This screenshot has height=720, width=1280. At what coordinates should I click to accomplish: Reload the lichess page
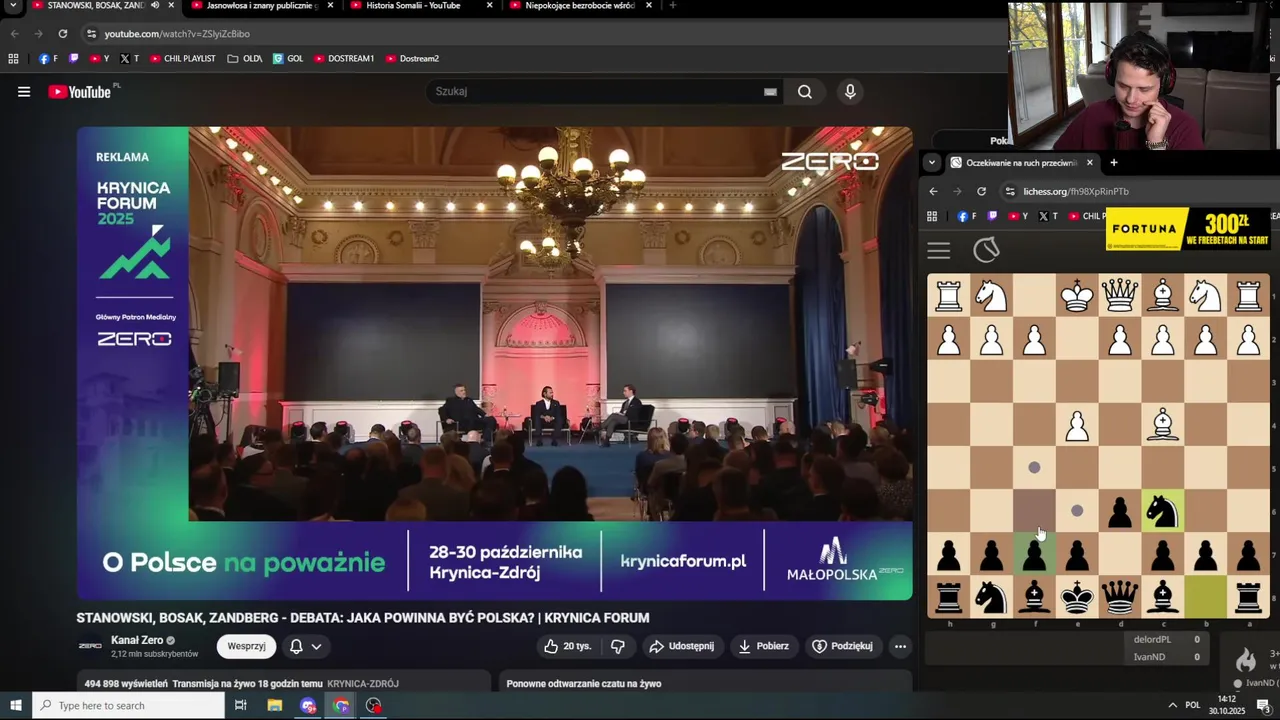(981, 192)
